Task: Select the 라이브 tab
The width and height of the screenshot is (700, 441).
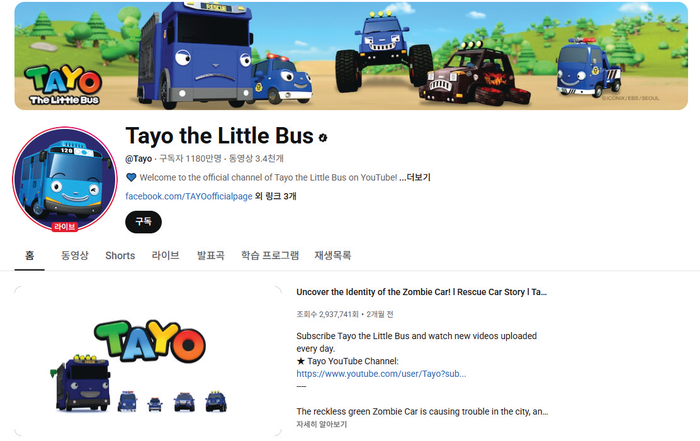Action: point(166,255)
